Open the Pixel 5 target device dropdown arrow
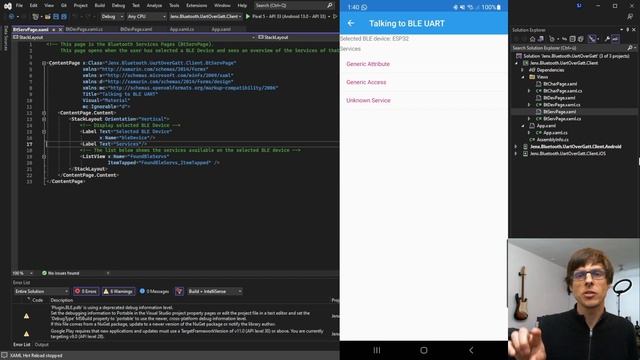This screenshot has height=360, width=640. (x=329, y=16)
